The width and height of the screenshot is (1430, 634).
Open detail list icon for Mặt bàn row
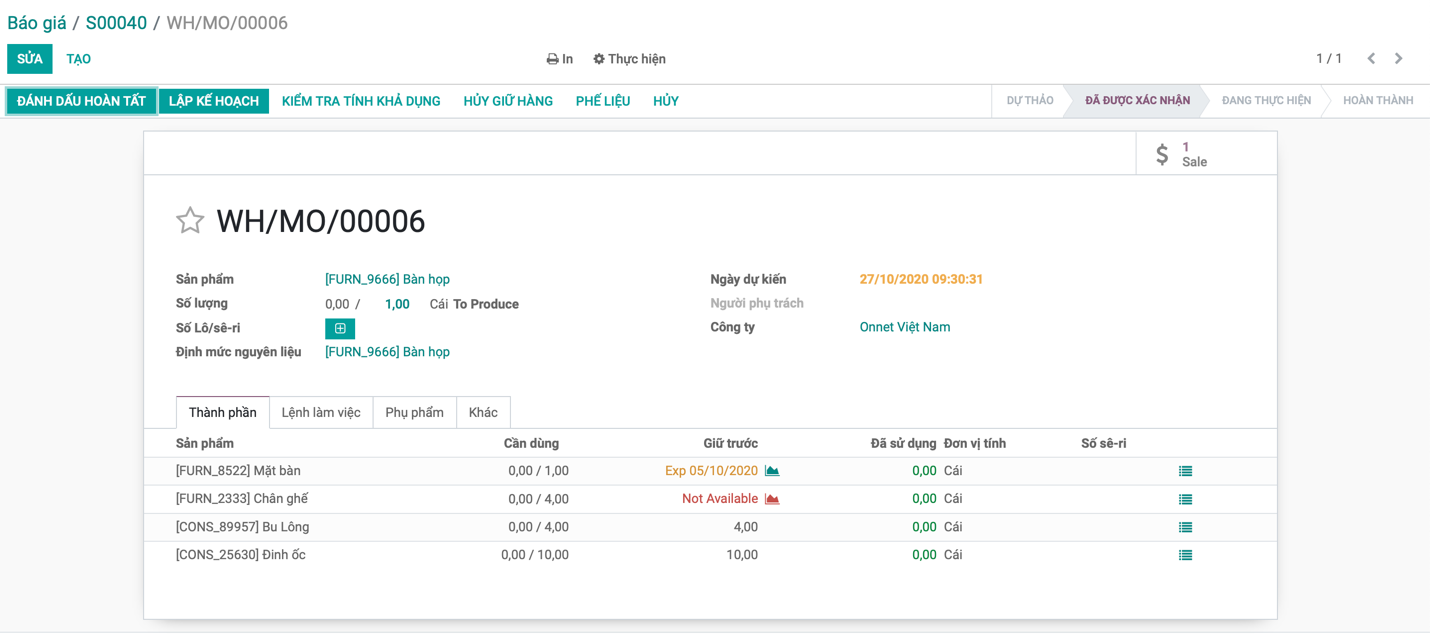pyautogui.click(x=1185, y=471)
